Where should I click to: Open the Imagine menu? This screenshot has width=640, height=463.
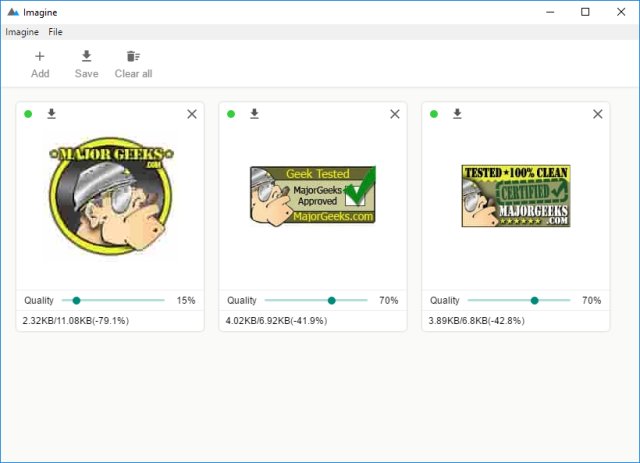pos(22,32)
